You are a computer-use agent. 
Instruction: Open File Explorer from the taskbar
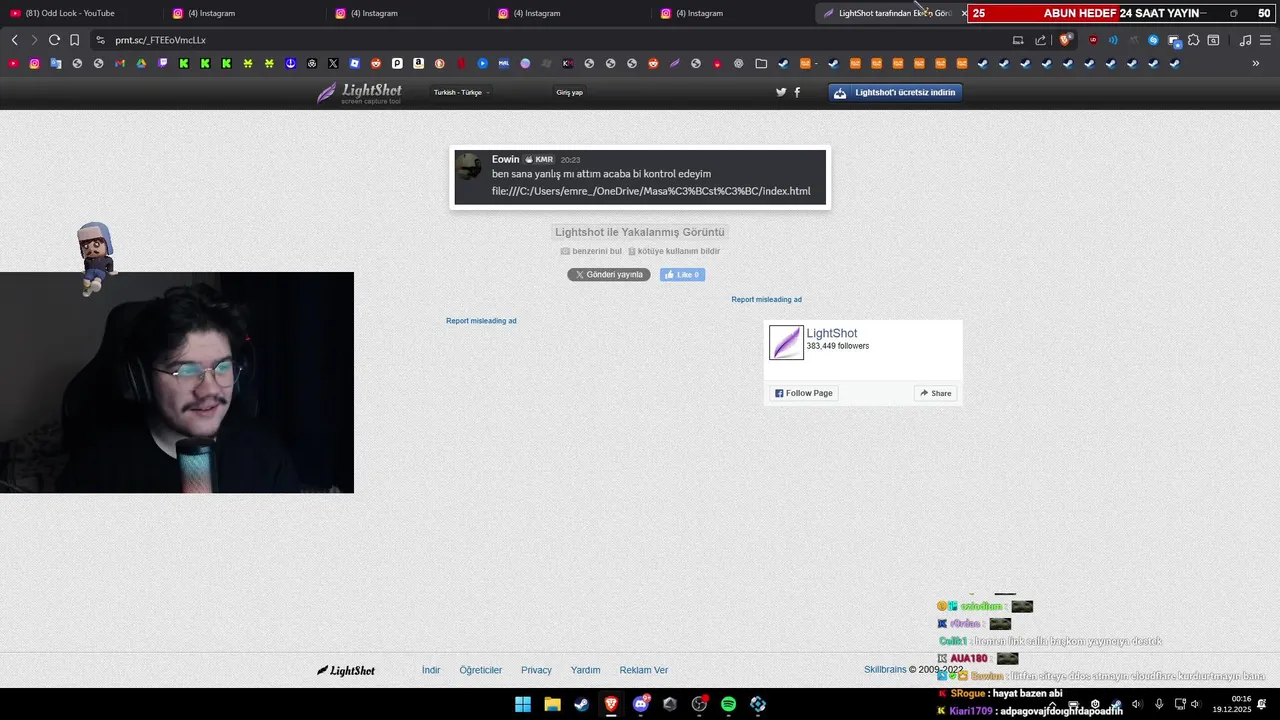tap(552, 704)
